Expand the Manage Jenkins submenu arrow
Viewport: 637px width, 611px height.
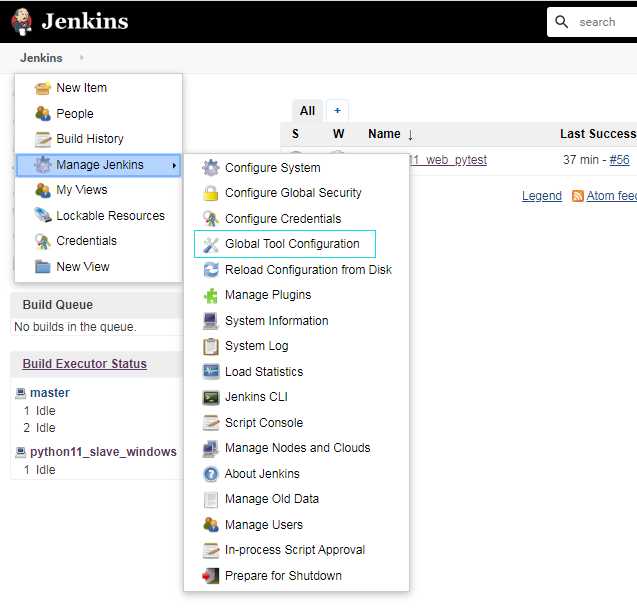tap(174, 165)
